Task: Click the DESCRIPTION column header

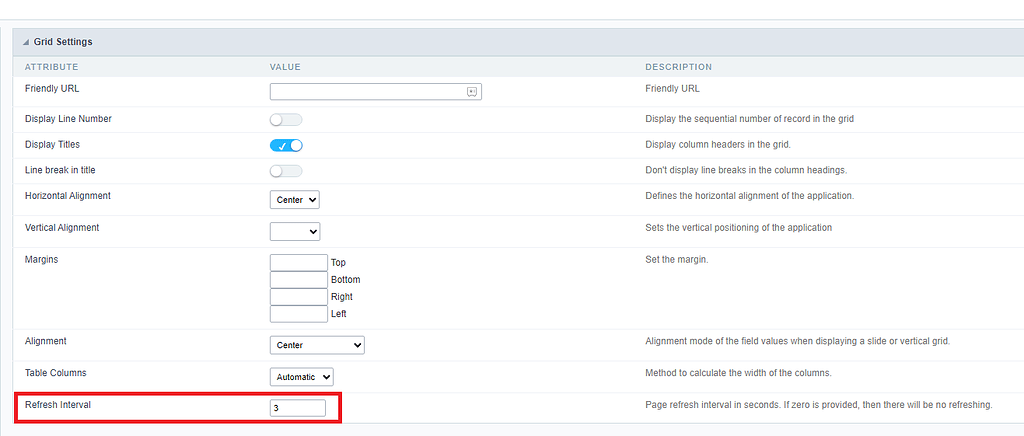Action: tap(679, 67)
